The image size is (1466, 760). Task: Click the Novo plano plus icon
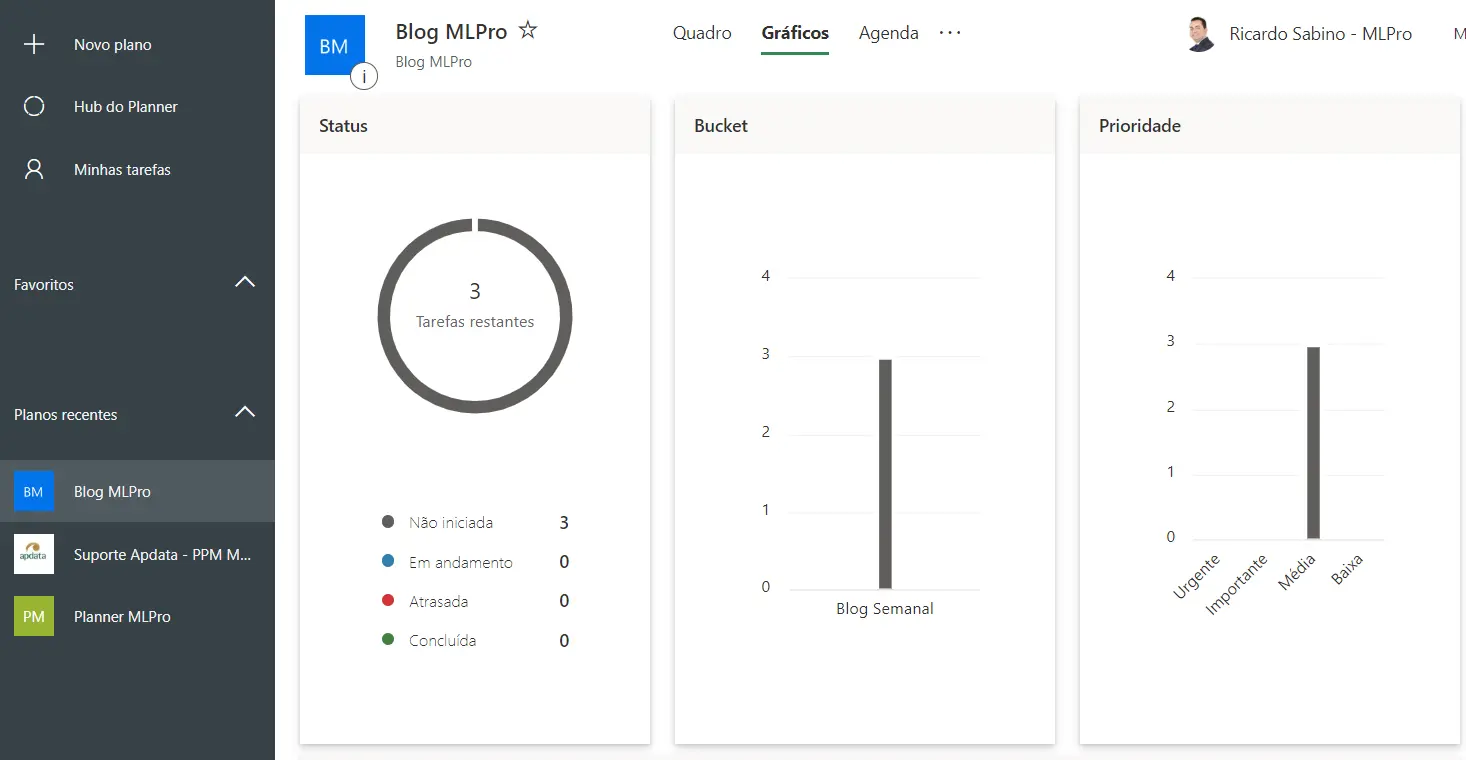[x=35, y=44]
